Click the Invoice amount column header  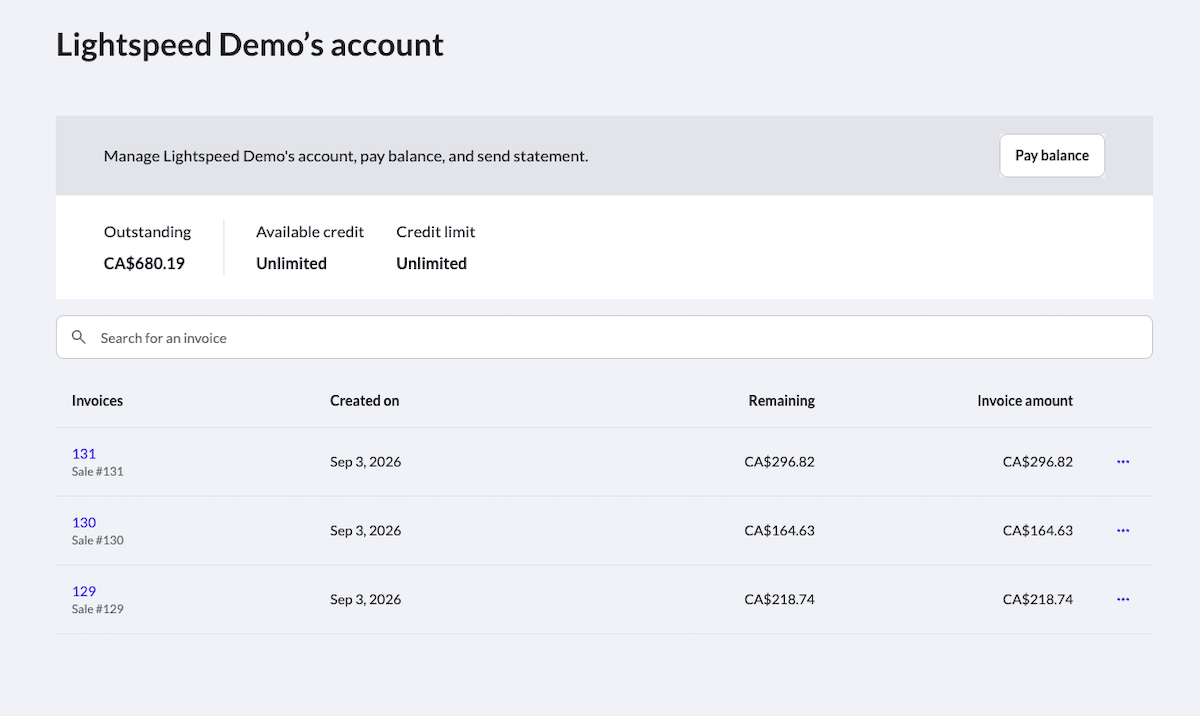point(1025,401)
